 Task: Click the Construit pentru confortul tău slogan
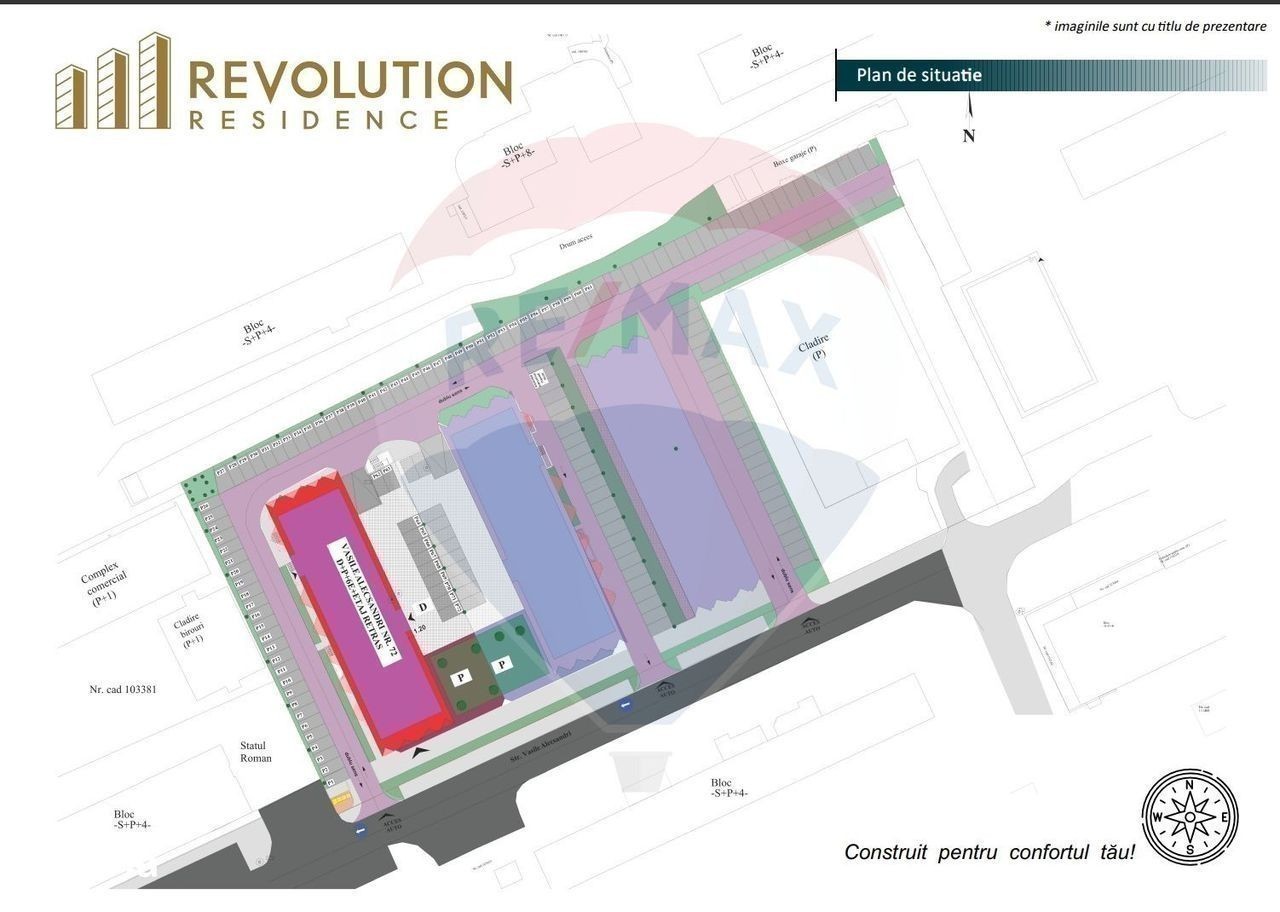point(989,853)
